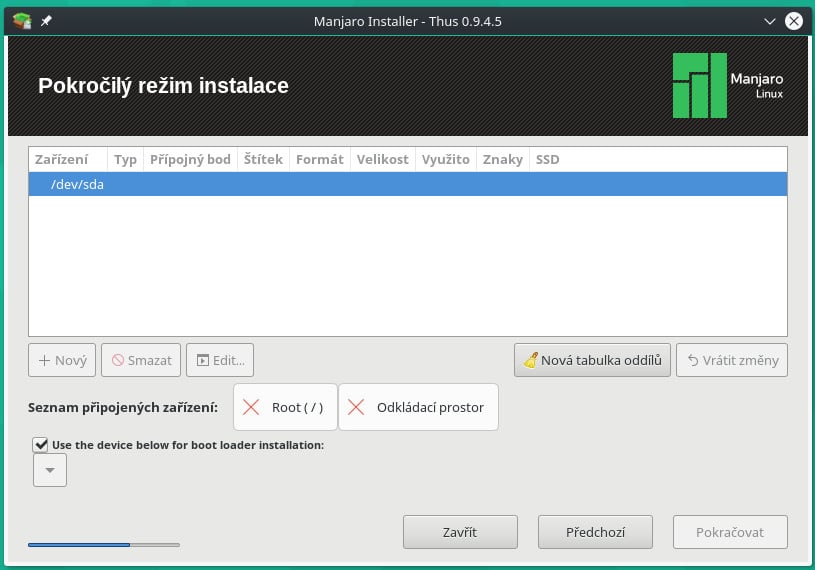Click the Využito column header
This screenshot has height=570, width=815.
(x=445, y=160)
